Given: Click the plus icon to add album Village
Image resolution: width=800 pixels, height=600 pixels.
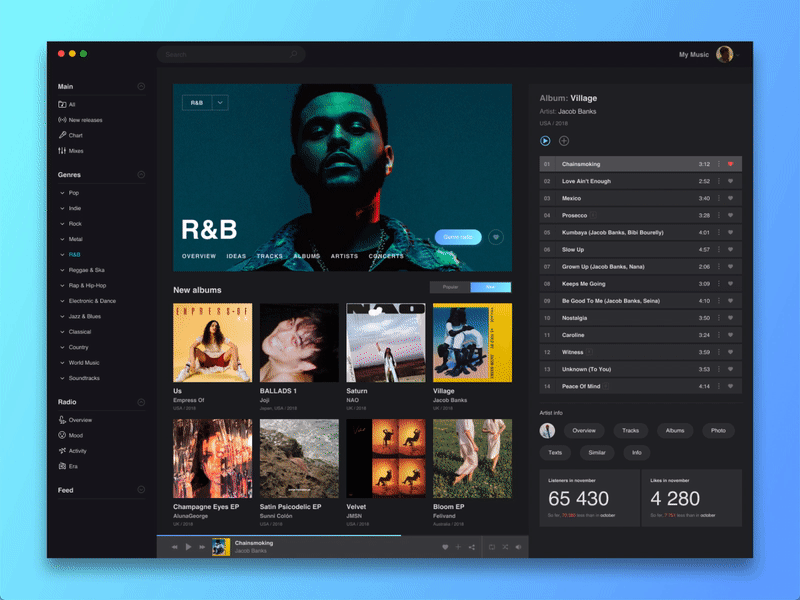Looking at the screenshot, I should [564, 140].
